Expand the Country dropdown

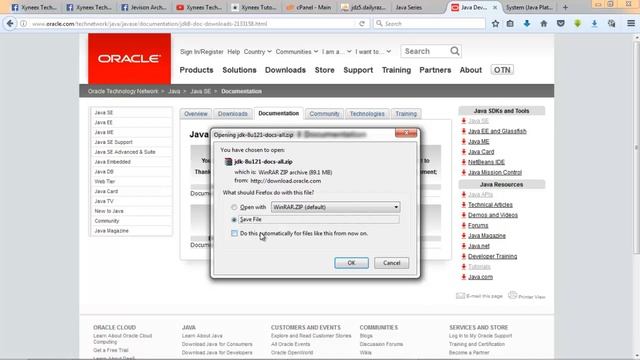pyautogui.click(x=258, y=52)
